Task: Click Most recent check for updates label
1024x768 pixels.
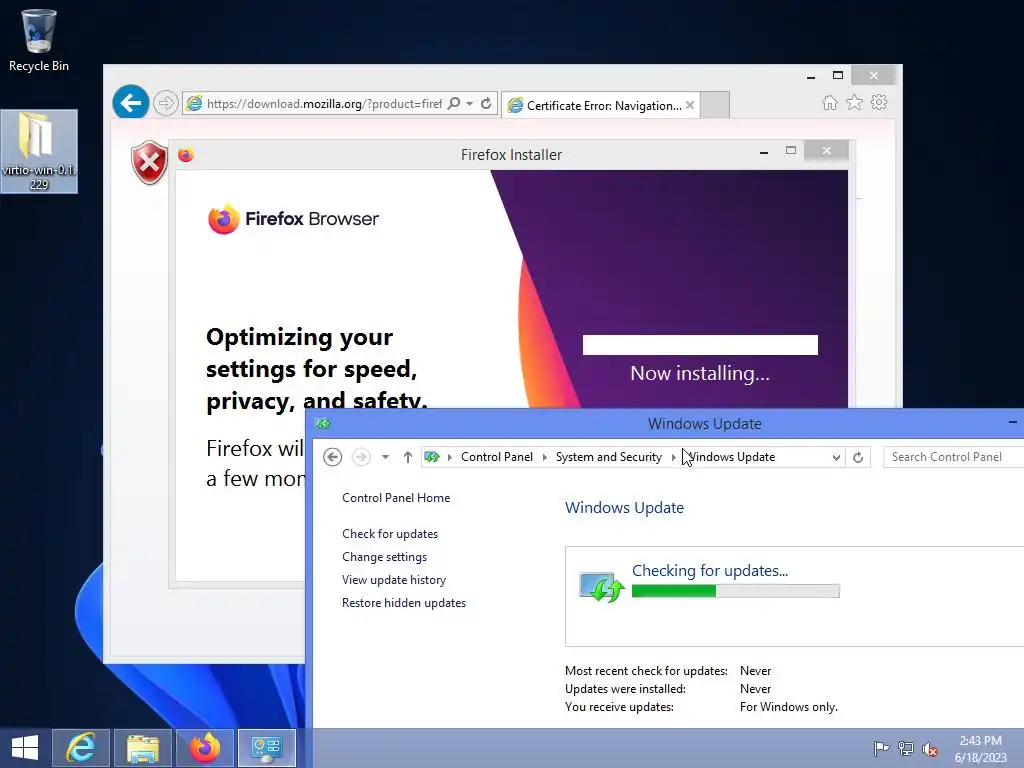Action: pos(646,671)
